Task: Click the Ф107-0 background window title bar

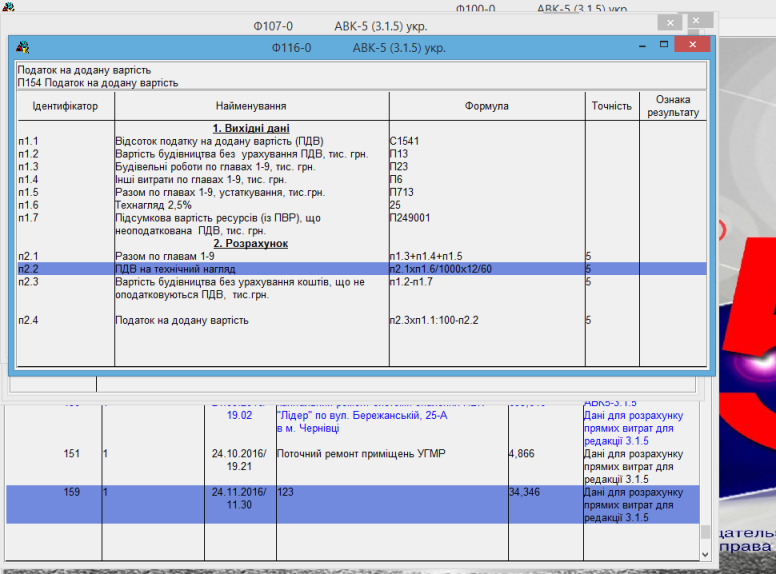Action: pos(350,22)
